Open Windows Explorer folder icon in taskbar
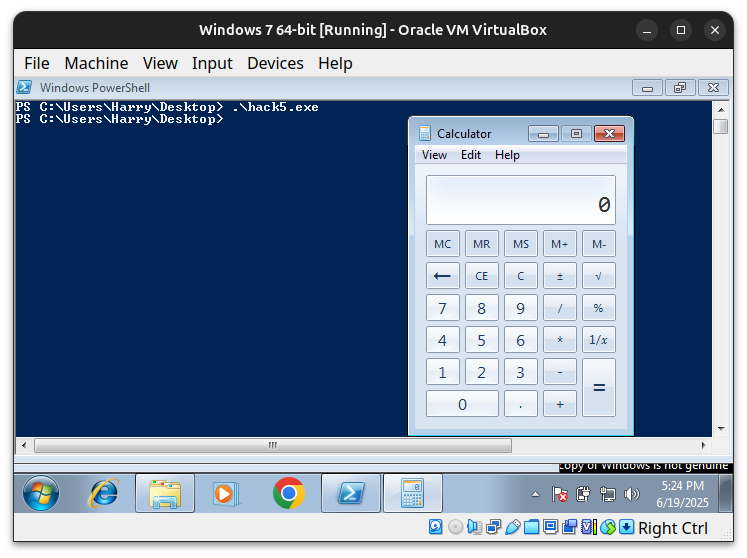747x558 pixels. (165, 493)
